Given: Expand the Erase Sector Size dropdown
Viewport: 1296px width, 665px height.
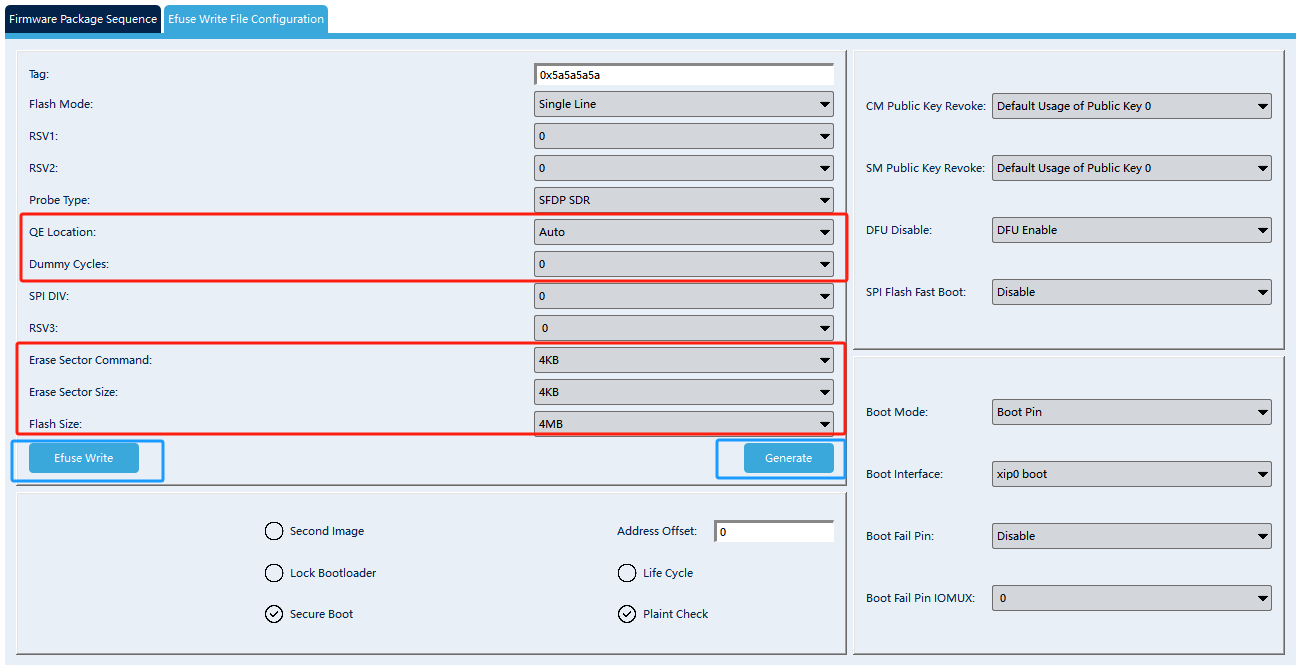Looking at the screenshot, I should pyautogui.click(x=684, y=392).
